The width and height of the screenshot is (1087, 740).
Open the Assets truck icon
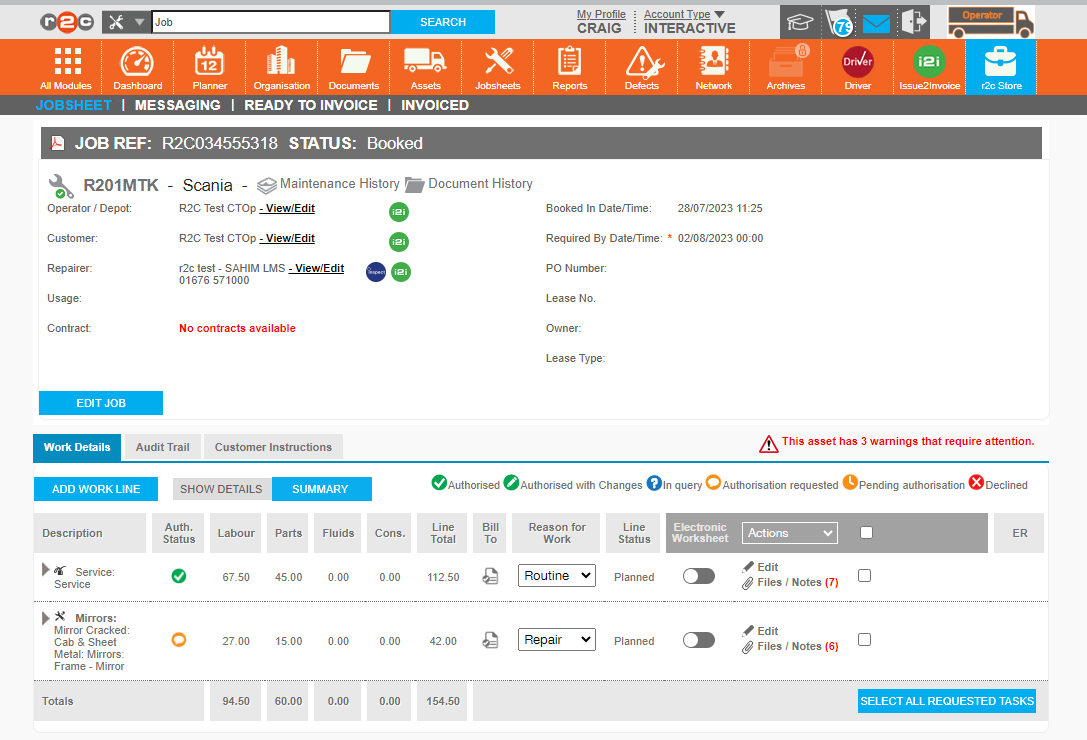(x=425, y=63)
